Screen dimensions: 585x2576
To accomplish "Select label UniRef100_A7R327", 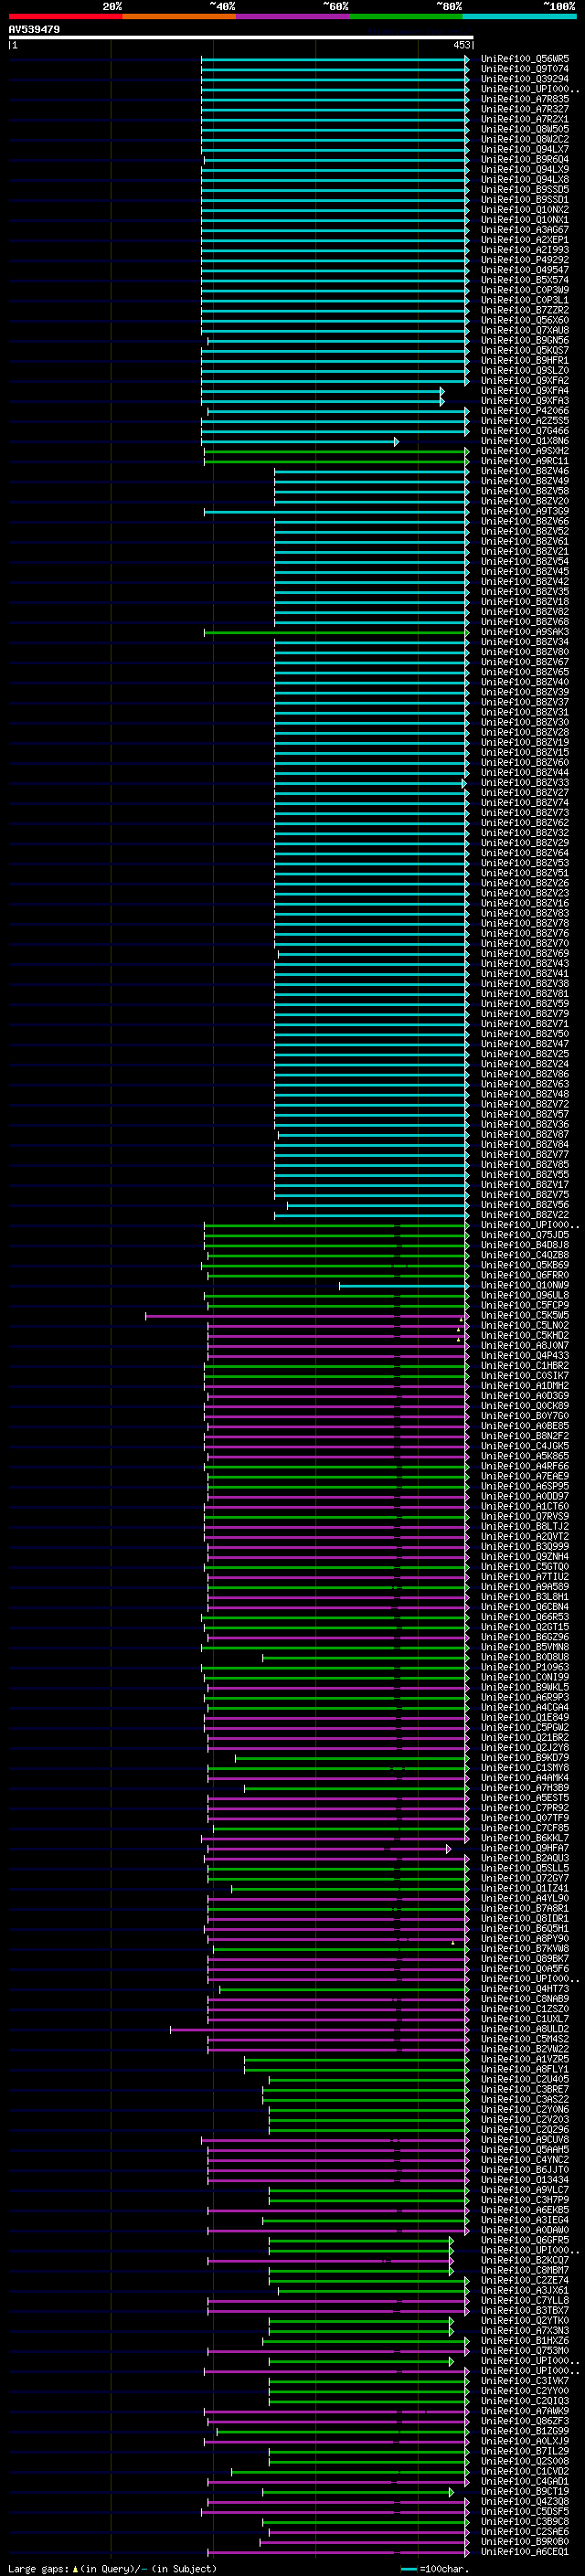I will (x=525, y=109).
